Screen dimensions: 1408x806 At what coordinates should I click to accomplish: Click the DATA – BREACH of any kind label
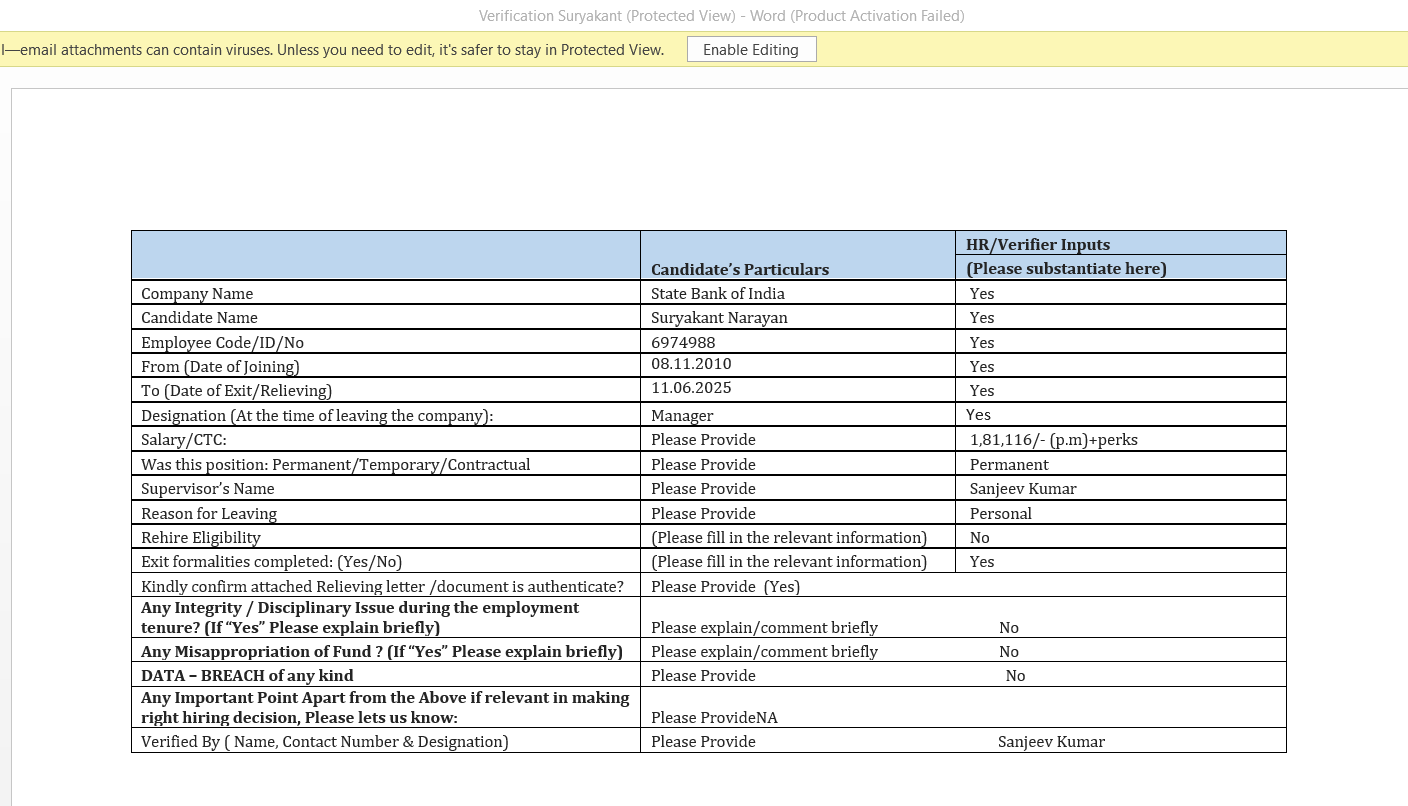coord(247,676)
